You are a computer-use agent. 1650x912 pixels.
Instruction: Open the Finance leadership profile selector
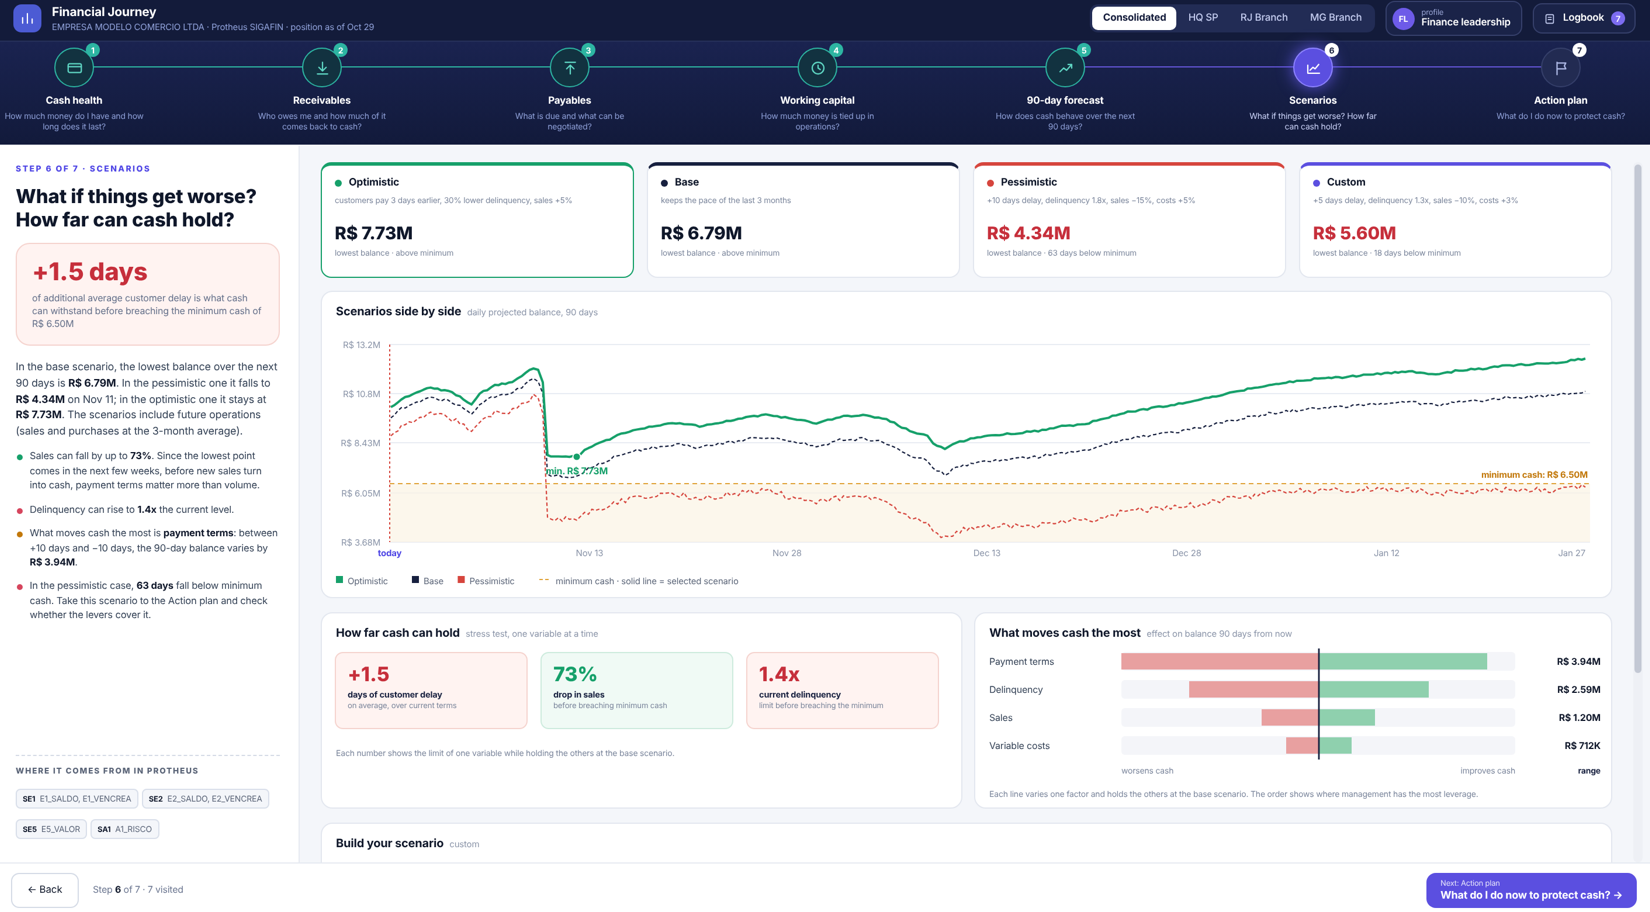coord(1453,18)
